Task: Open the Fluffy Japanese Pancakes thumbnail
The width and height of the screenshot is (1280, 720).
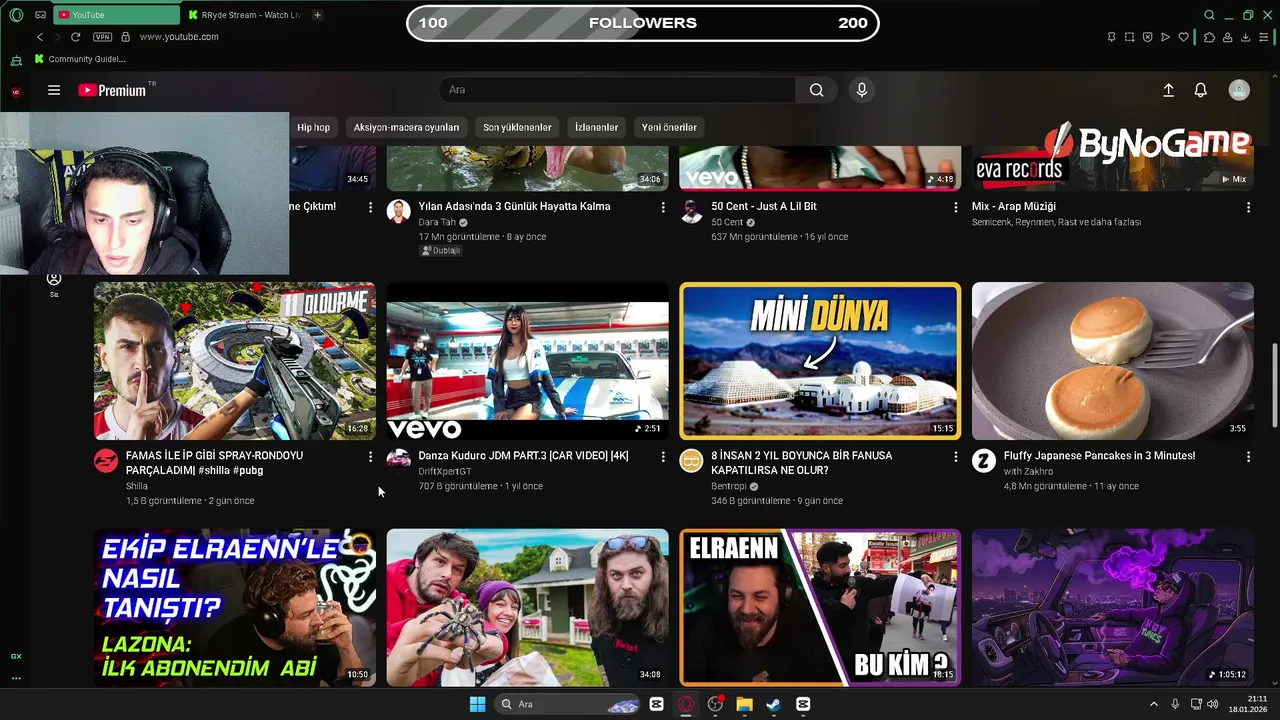Action: point(1113,361)
